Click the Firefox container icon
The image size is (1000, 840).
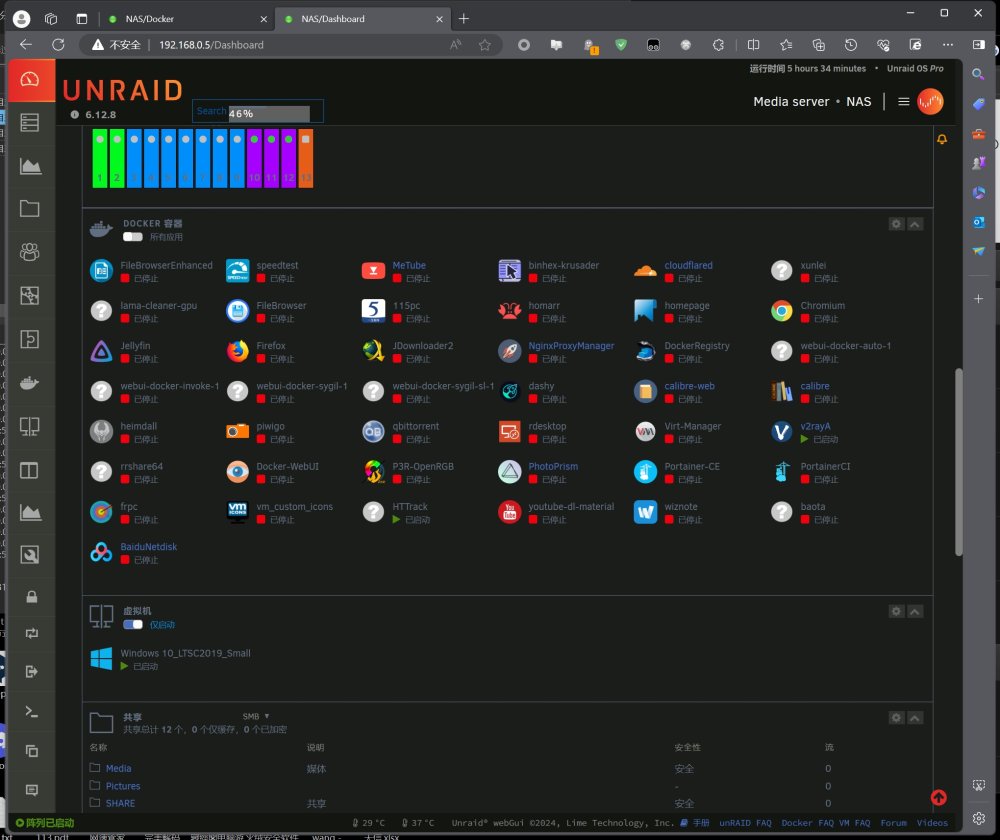pos(237,351)
